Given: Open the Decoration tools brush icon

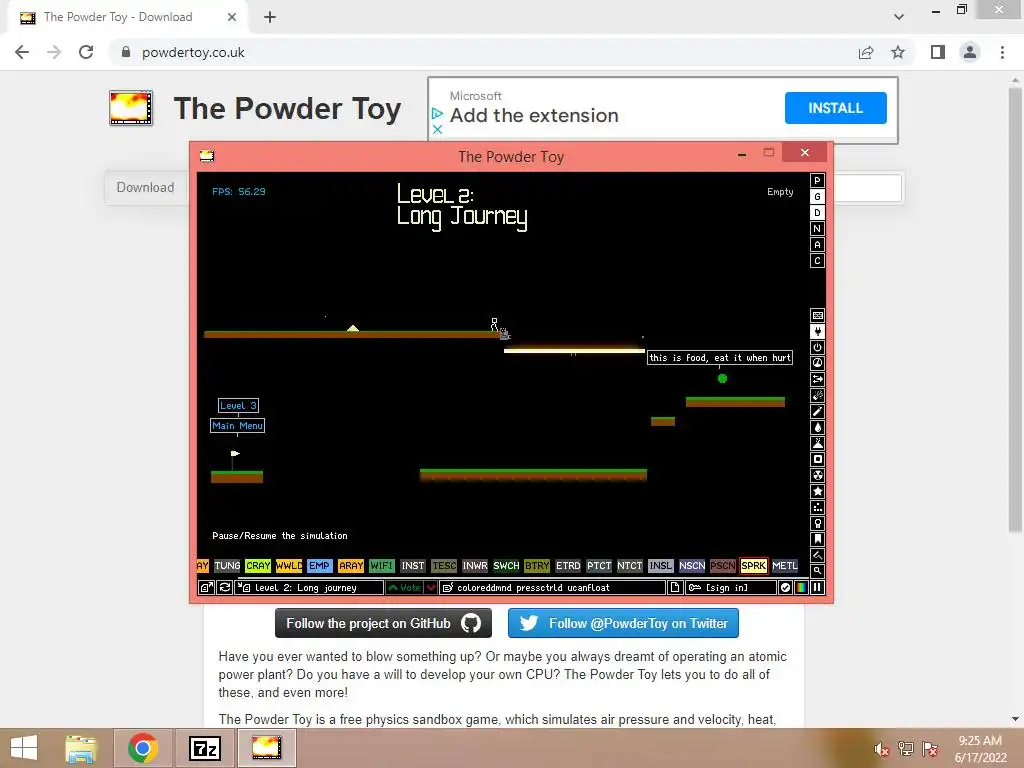Looking at the screenshot, I should click(x=817, y=556).
